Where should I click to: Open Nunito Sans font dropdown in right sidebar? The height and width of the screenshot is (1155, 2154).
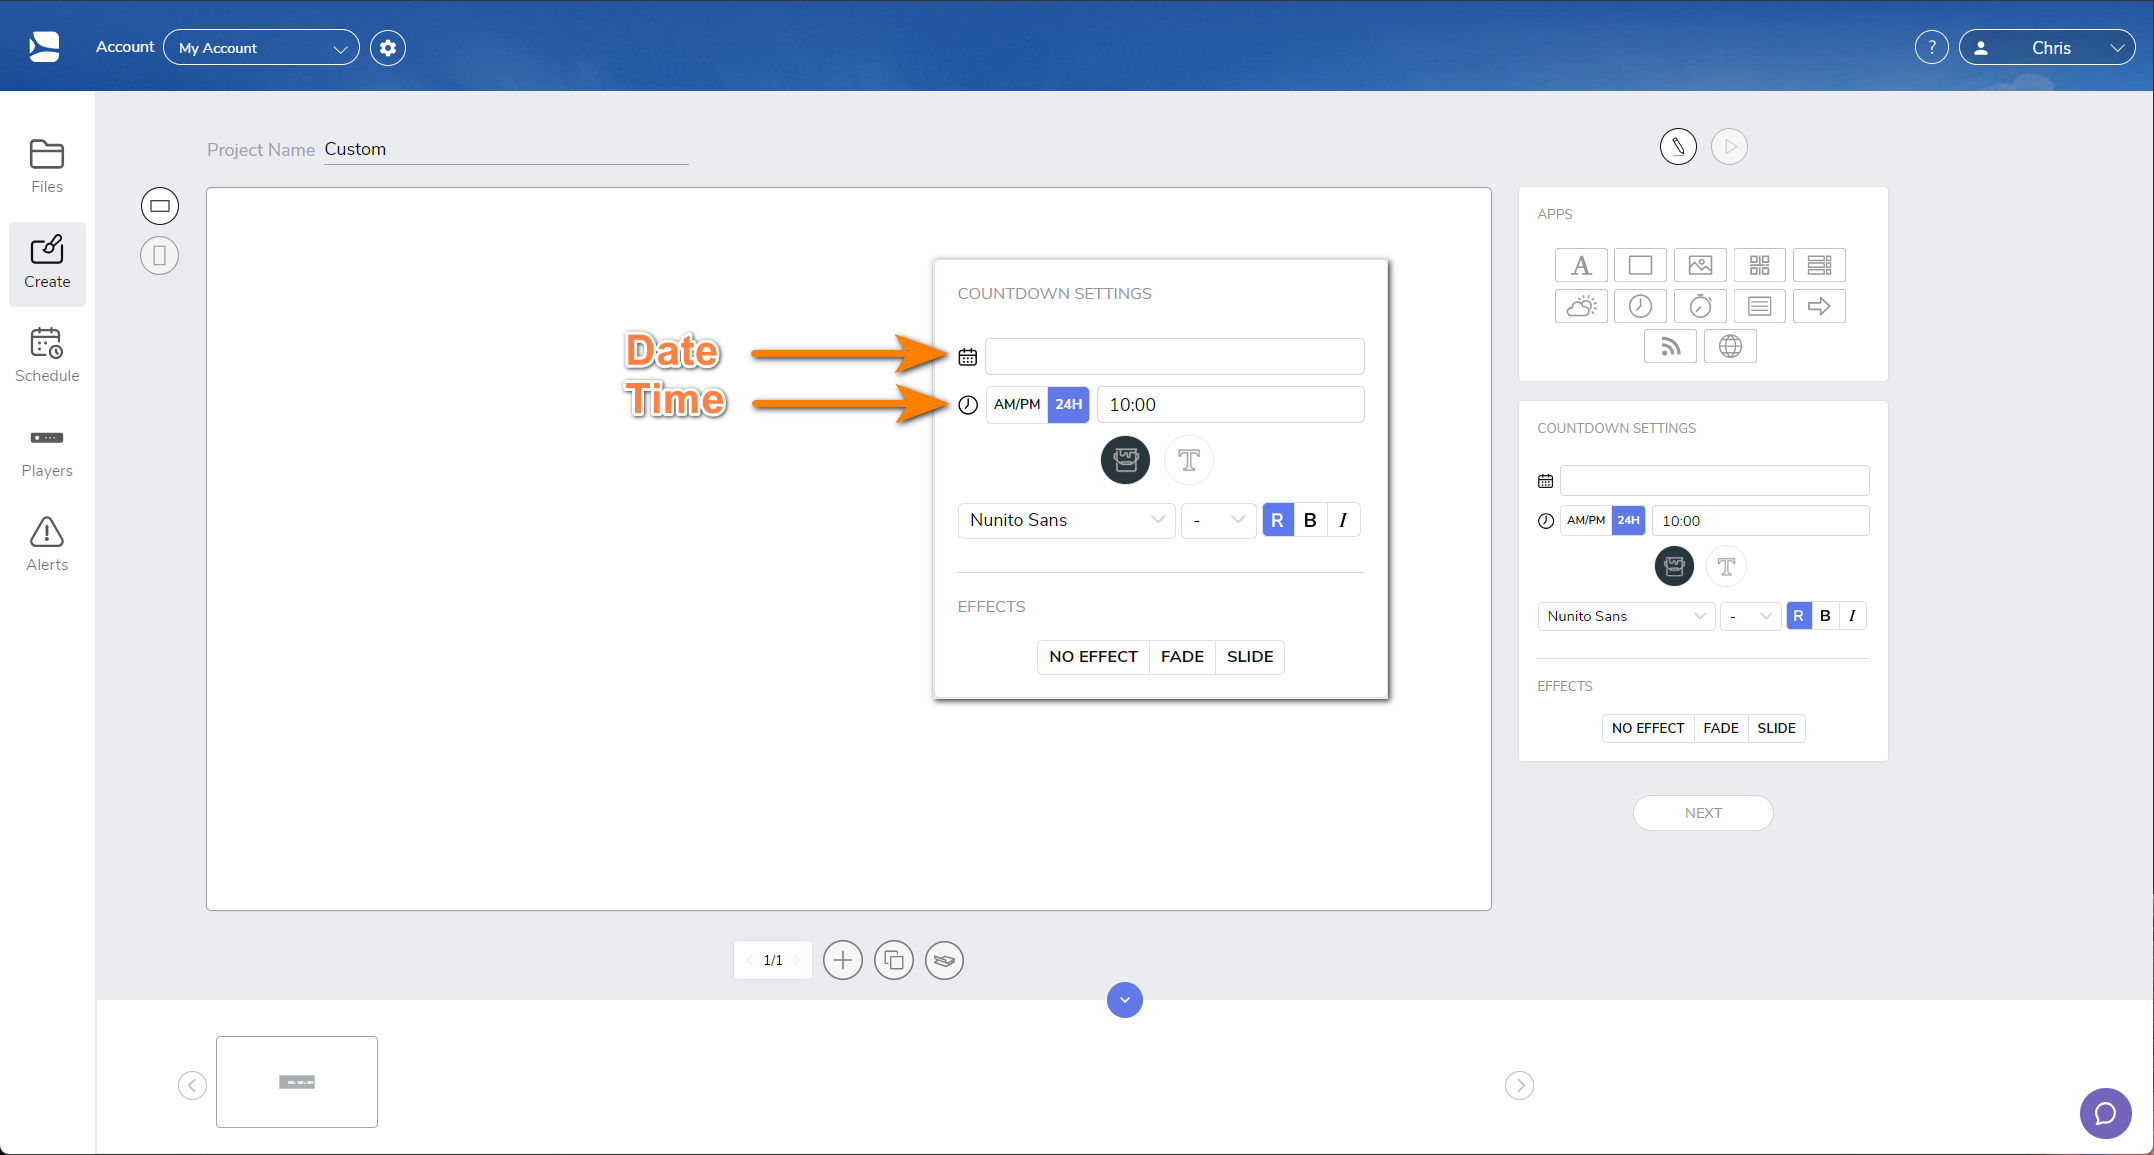point(1627,616)
